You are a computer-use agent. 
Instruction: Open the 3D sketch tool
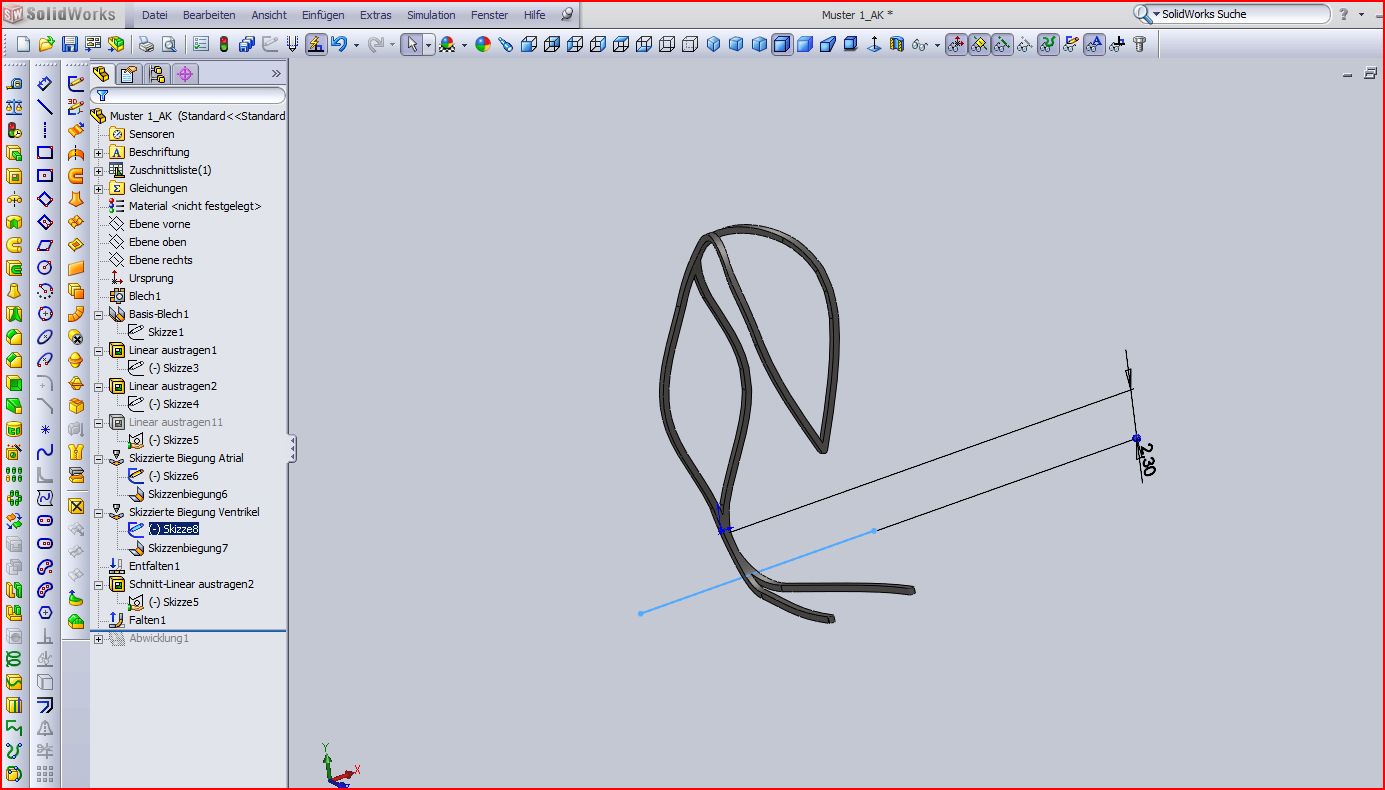(x=76, y=107)
